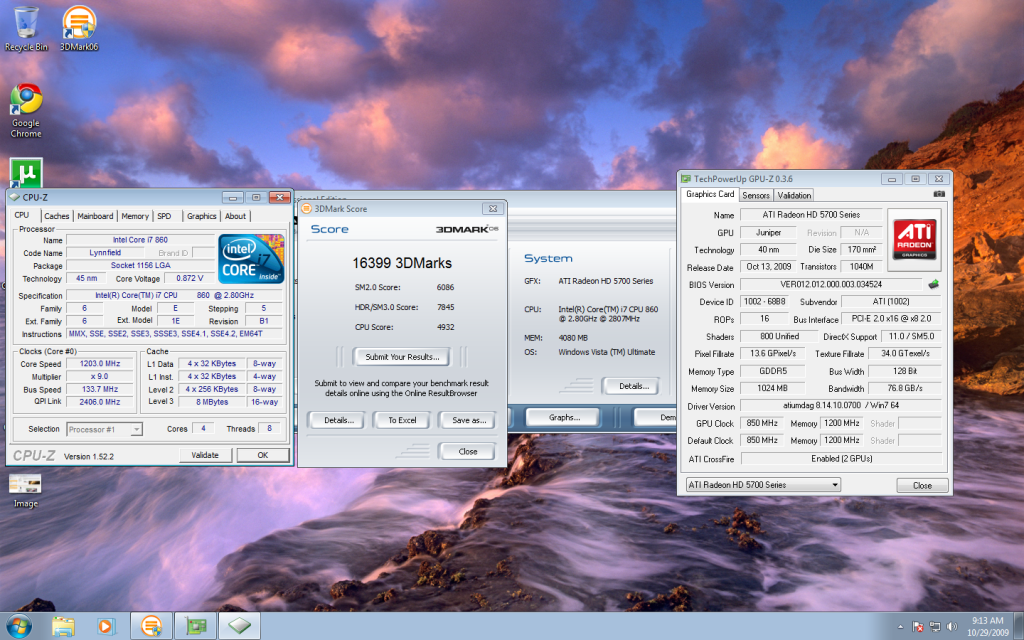Click the BIOS save chip icon in GPU-Z

[x=934, y=284]
